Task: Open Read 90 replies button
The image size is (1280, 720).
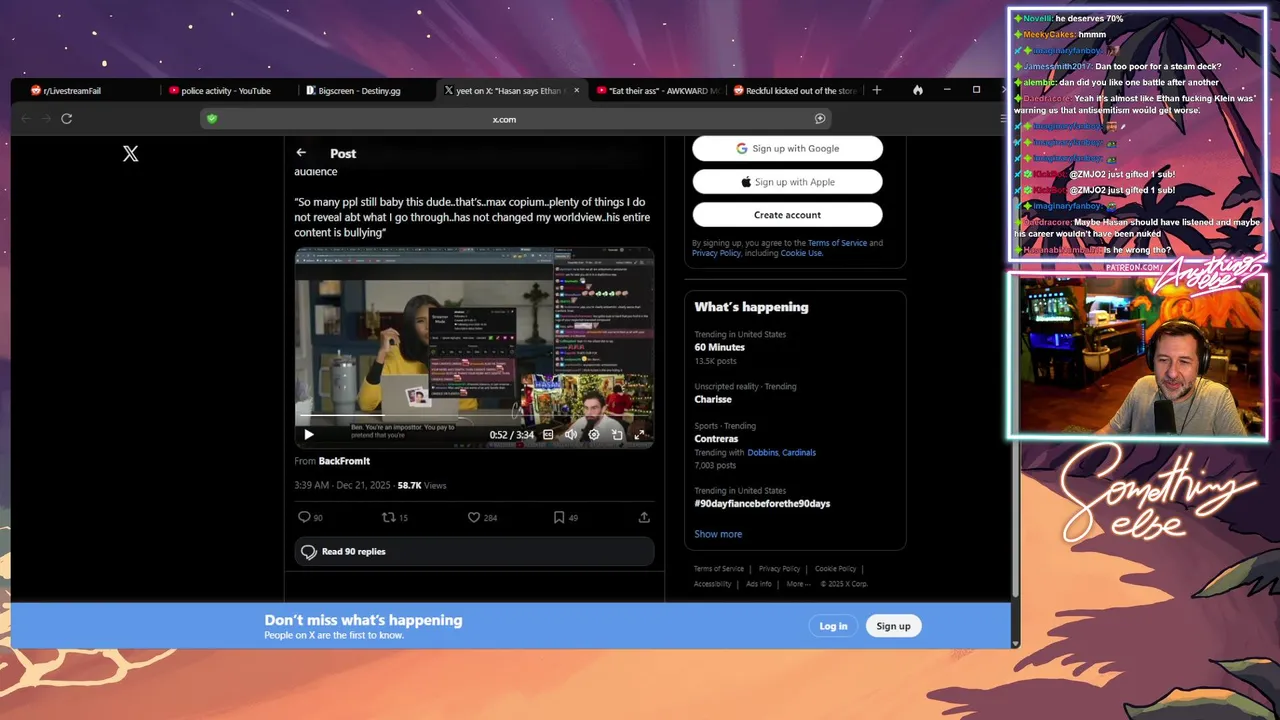Action: [x=474, y=552]
